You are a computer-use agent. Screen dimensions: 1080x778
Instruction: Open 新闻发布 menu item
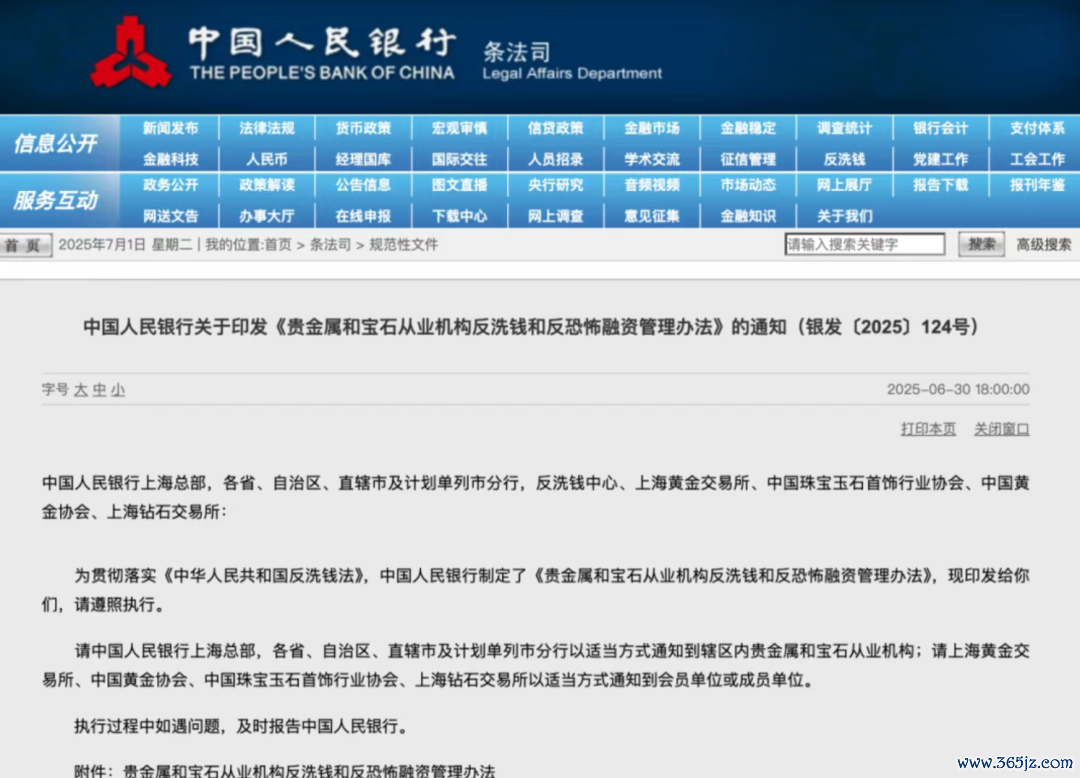(170, 128)
